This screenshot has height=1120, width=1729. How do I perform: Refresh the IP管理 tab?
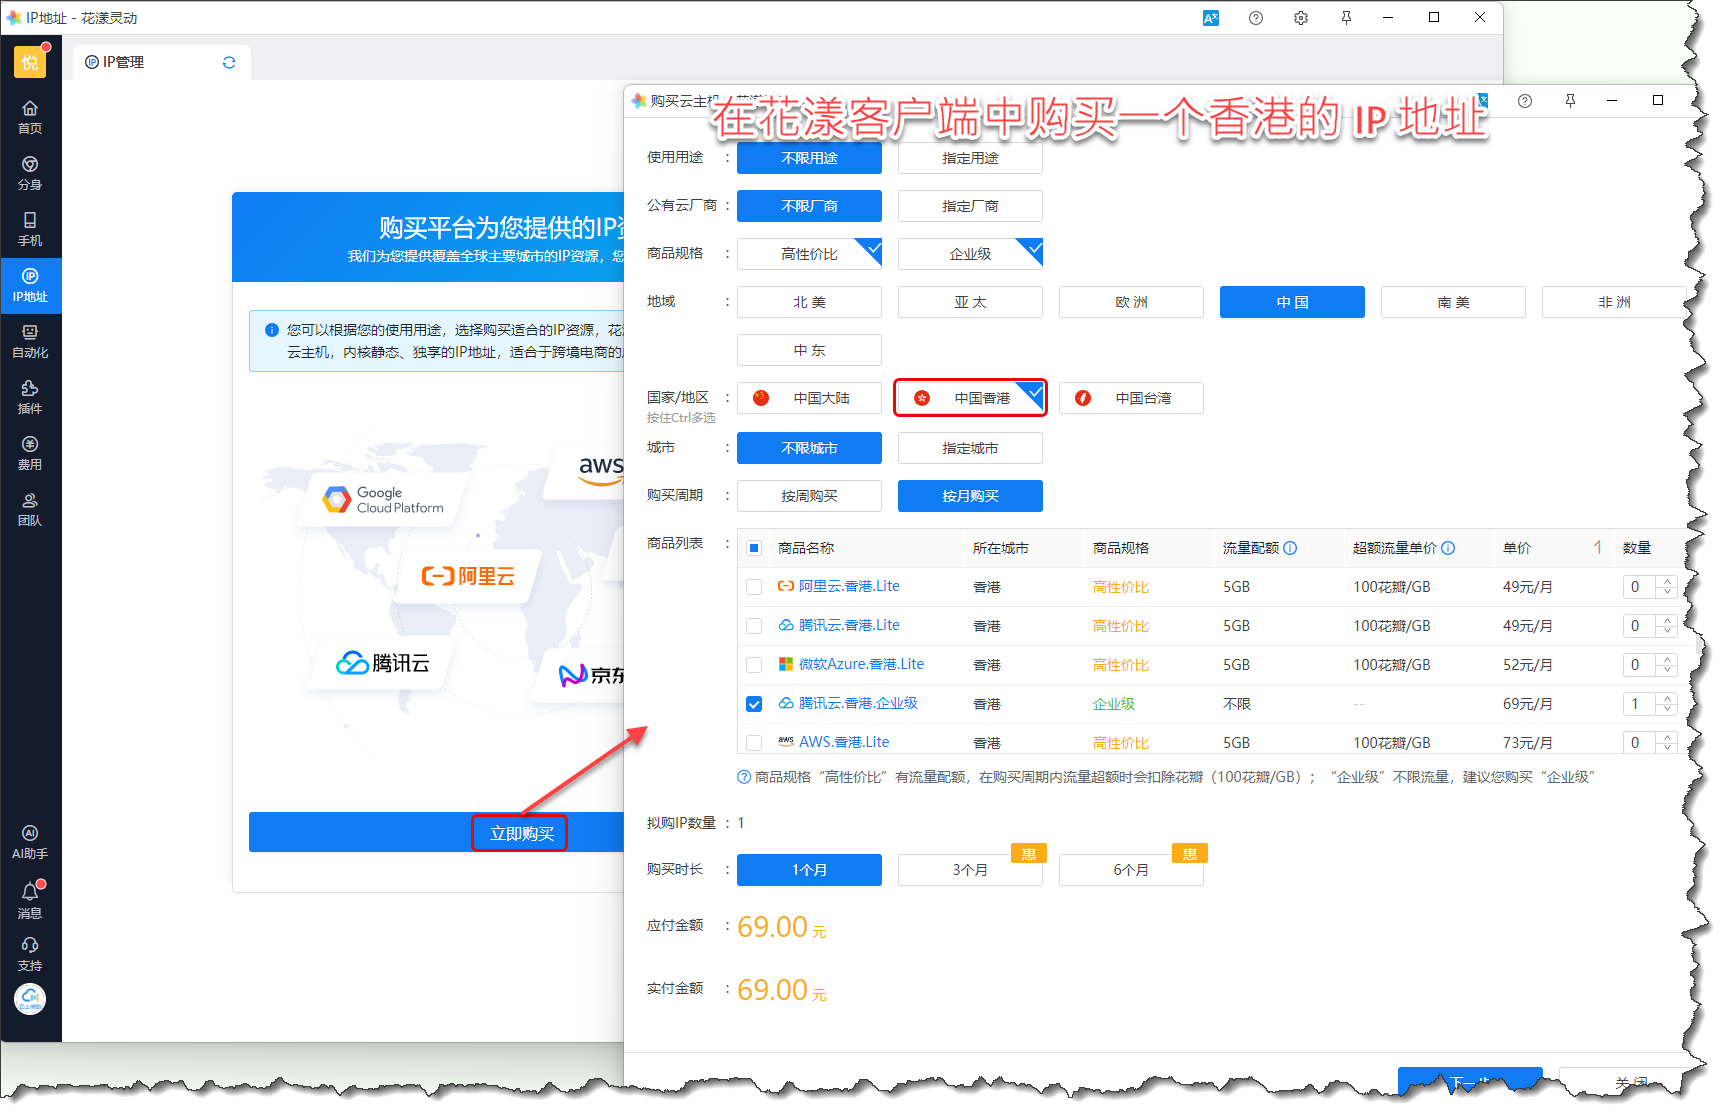pyautogui.click(x=229, y=62)
